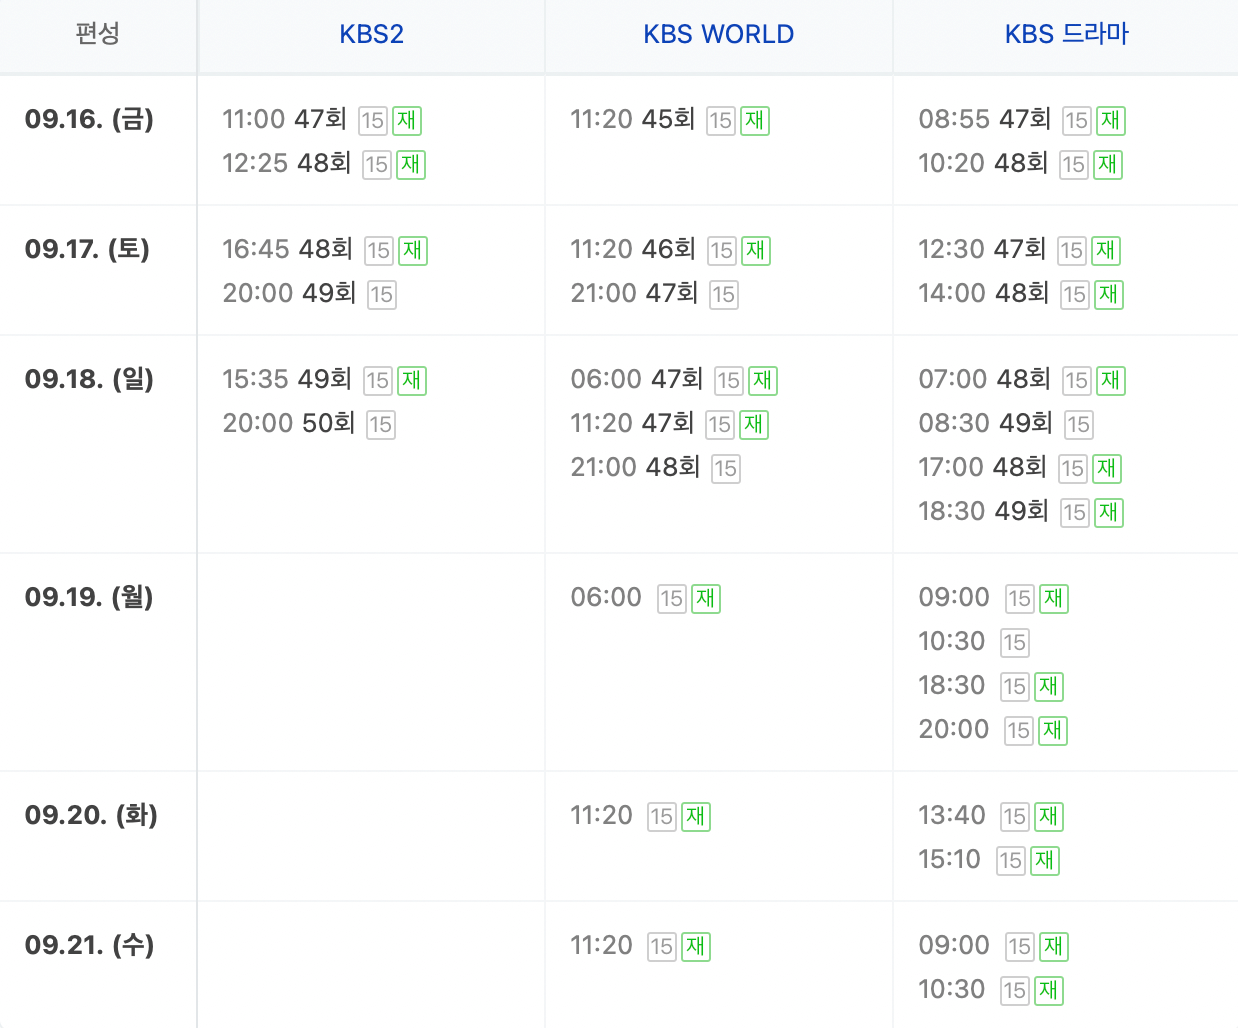Click green 재 rerun badge beside KBS2 12:25
Image resolution: width=1238 pixels, height=1028 pixels.
411,165
